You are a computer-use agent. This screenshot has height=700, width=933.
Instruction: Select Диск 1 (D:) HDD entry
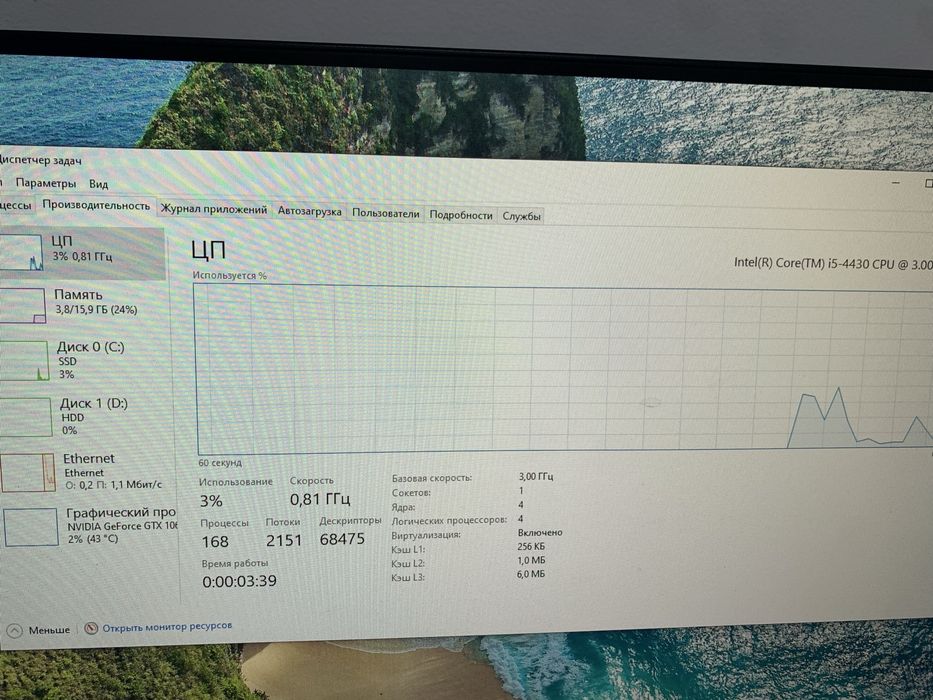(x=86, y=417)
